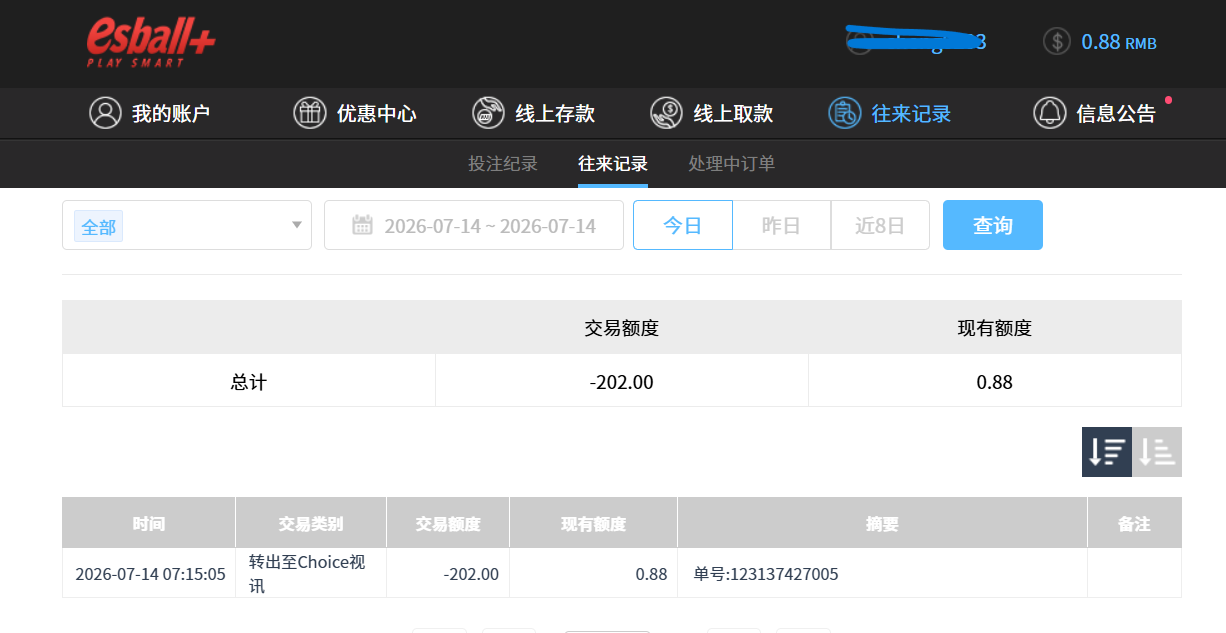
Task: Click the deposit icon for 线上存款
Action: [488, 113]
